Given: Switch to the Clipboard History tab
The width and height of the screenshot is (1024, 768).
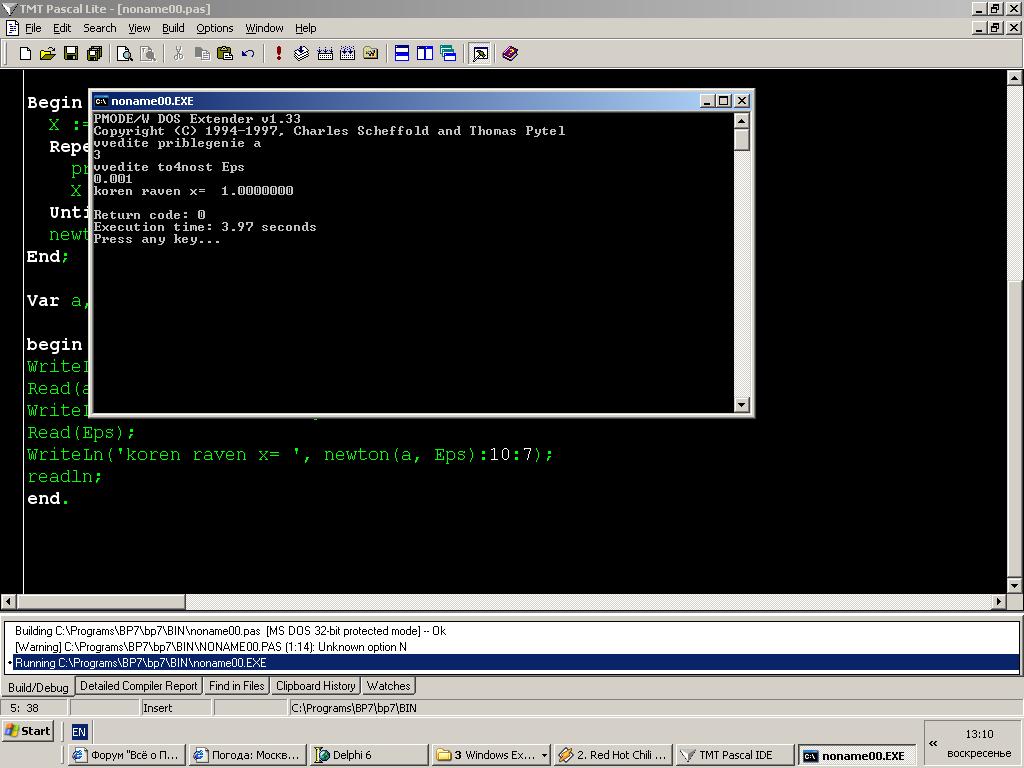Looking at the screenshot, I should coord(315,686).
